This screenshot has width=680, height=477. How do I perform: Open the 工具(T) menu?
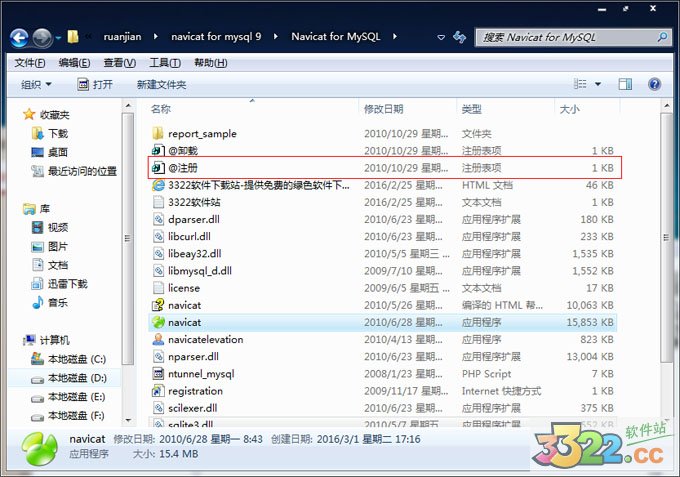coord(165,63)
